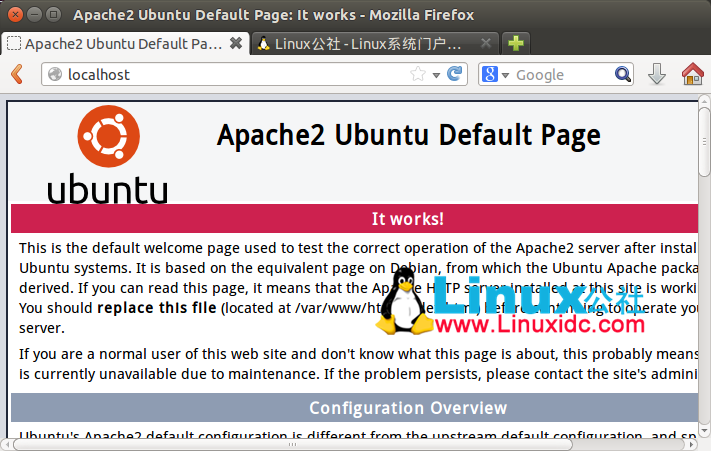Switch to the Linux公社 tab
This screenshot has width=711, height=451.
coord(375,44)
